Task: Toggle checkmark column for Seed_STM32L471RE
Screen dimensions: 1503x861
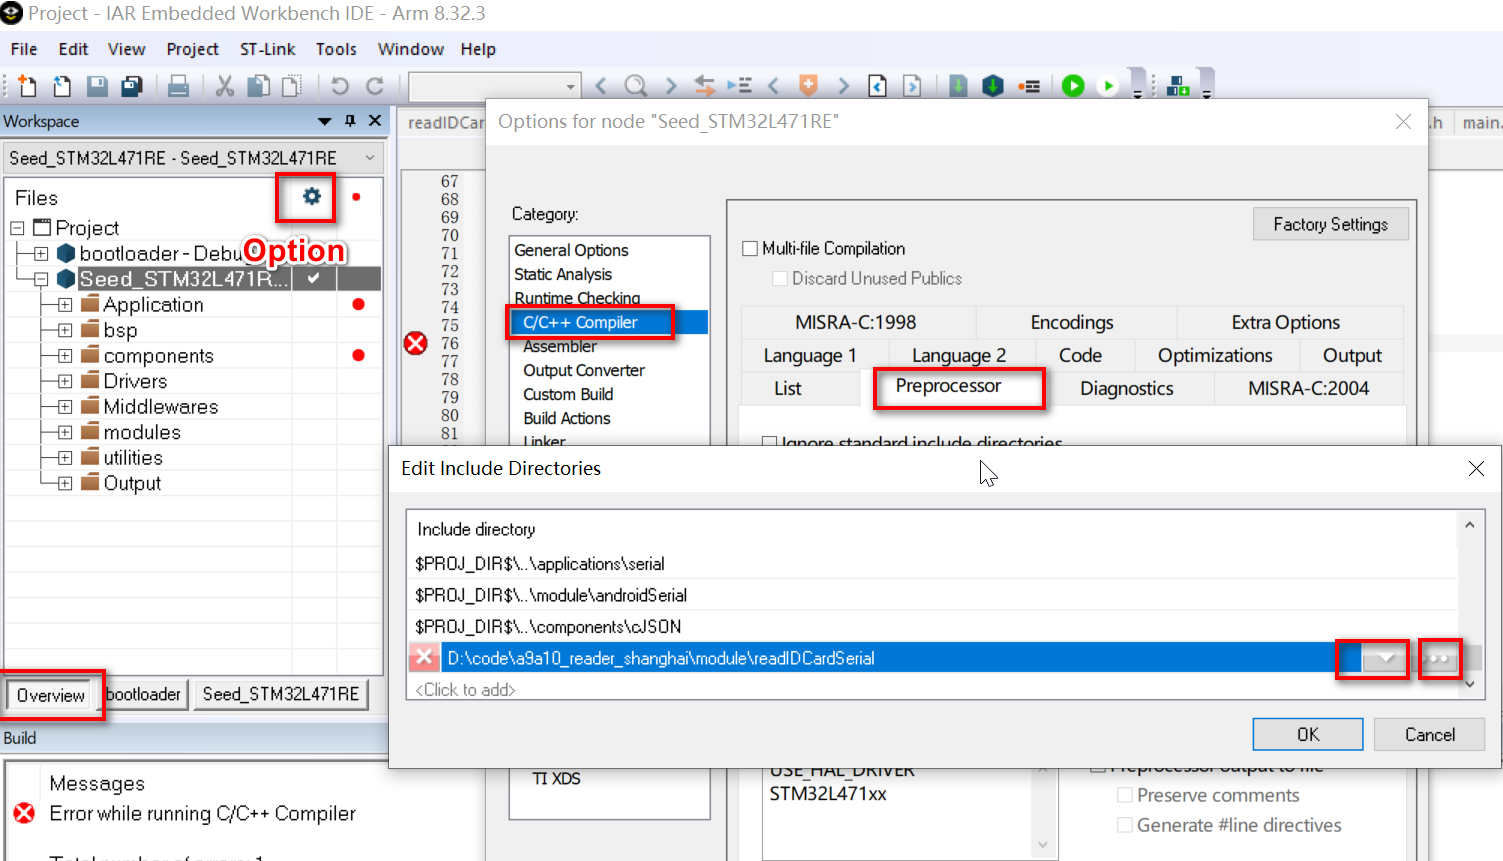Action: tap(314, 278)
